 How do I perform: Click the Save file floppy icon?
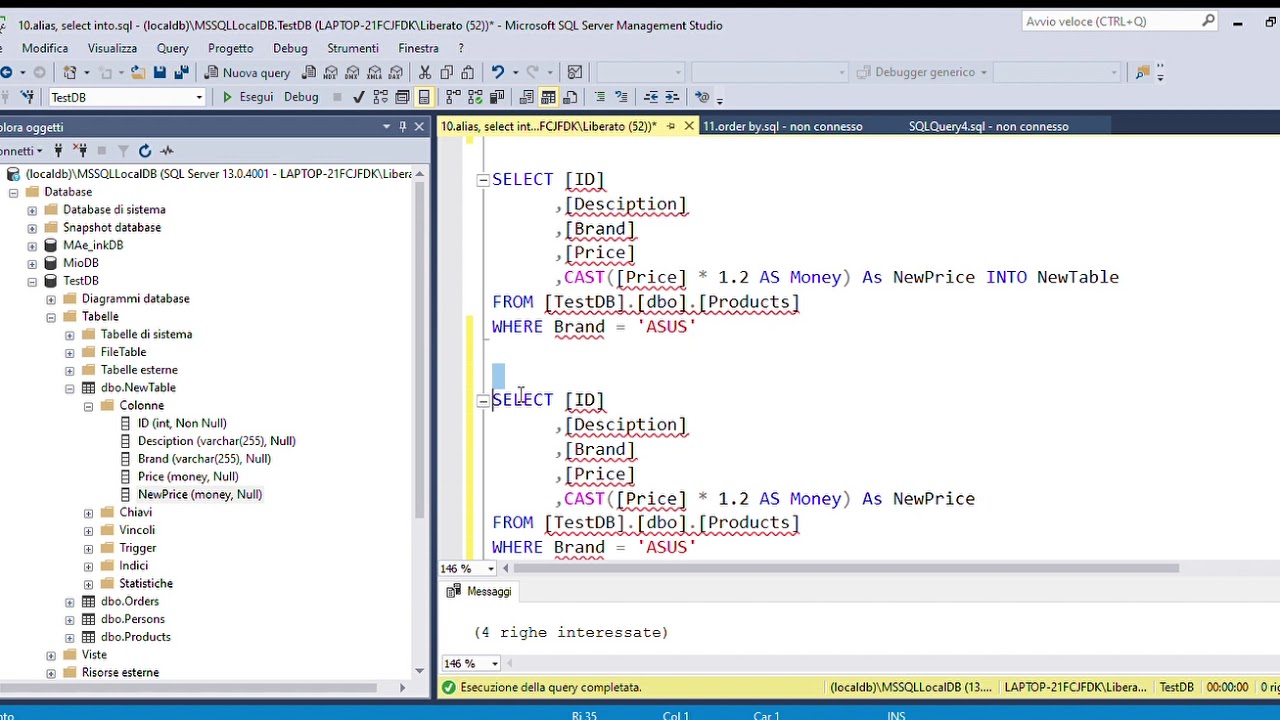(159, 72)
